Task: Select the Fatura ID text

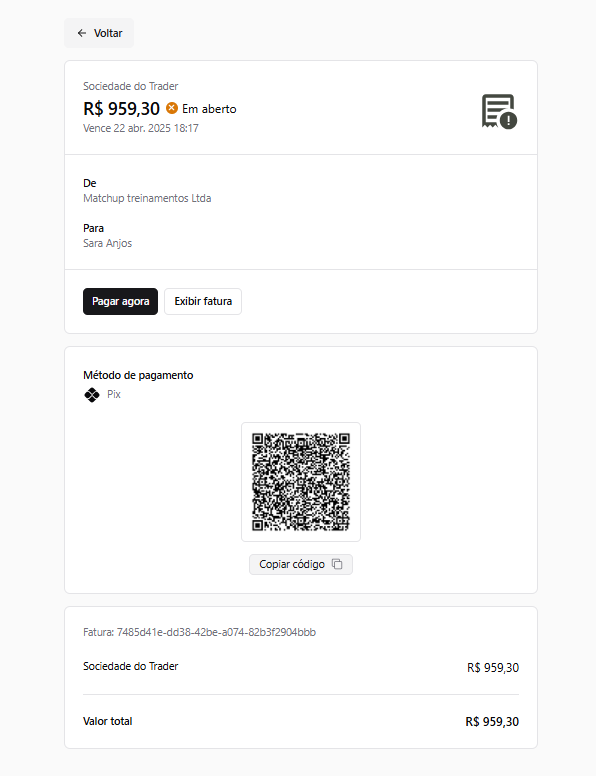Action: click(x=199, y=632)
